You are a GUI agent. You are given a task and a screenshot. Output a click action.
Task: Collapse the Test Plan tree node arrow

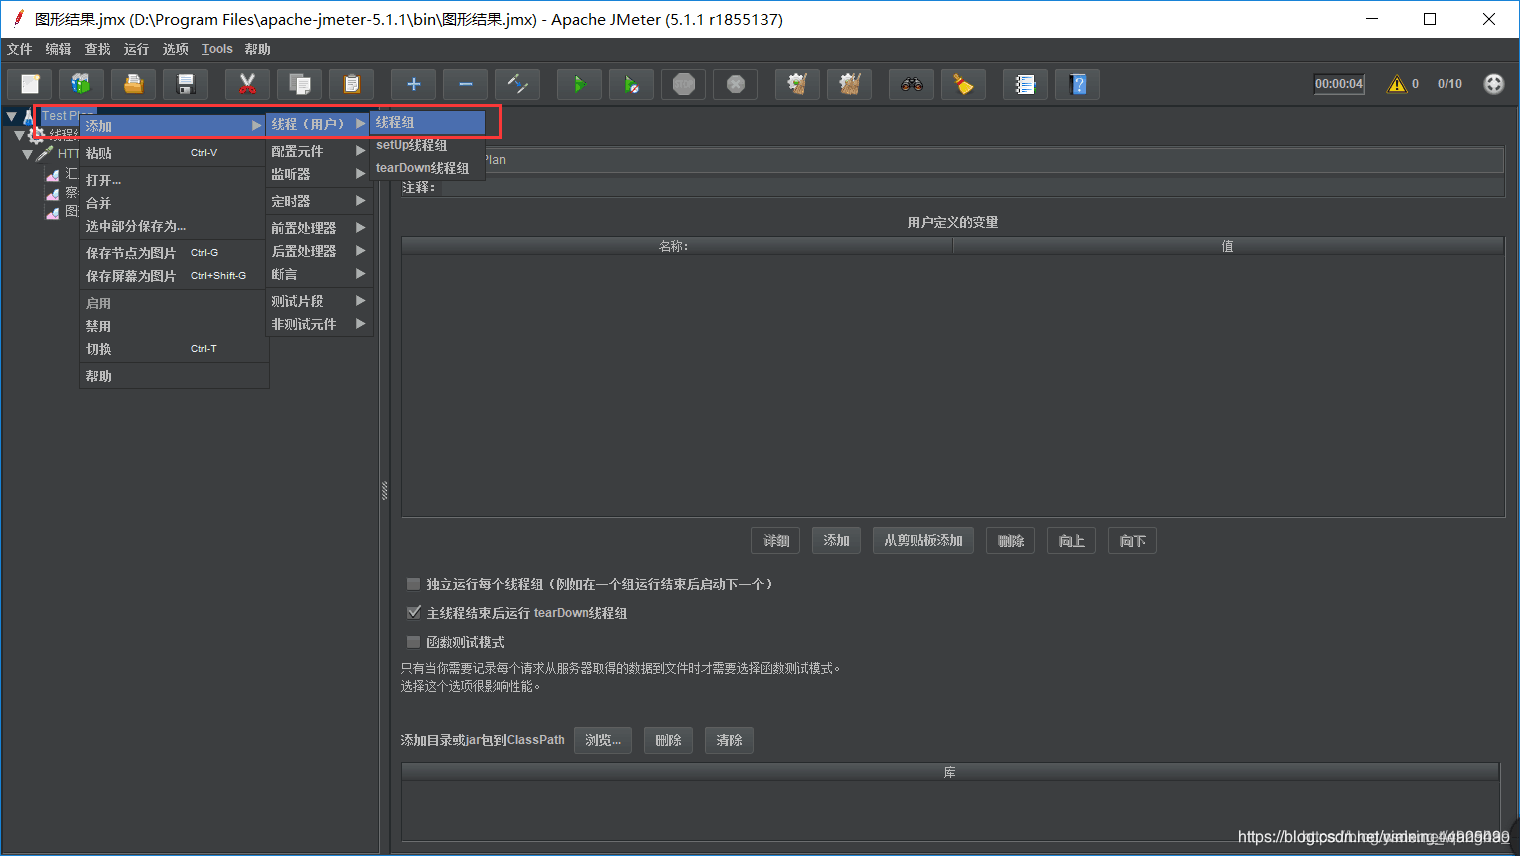point(11,117)
